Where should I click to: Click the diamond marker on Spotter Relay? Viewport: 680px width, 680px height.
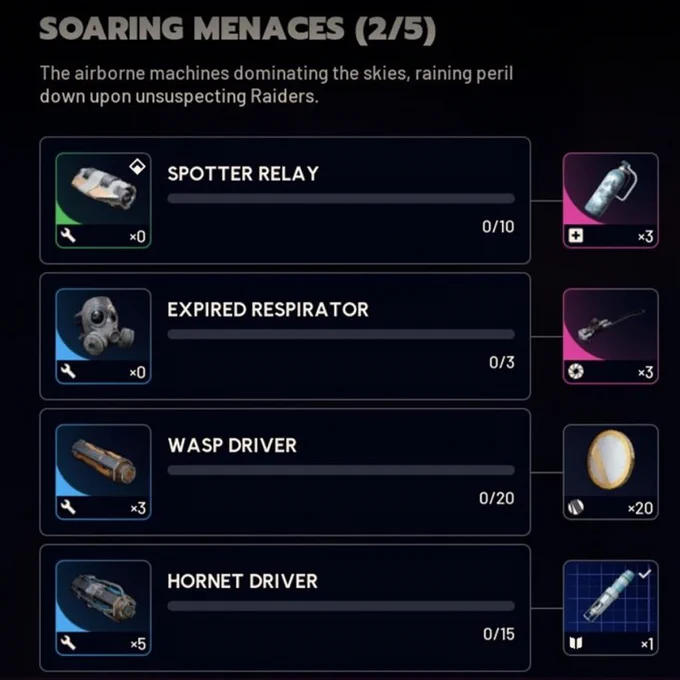pyautogui.click(x=137, y=167)
